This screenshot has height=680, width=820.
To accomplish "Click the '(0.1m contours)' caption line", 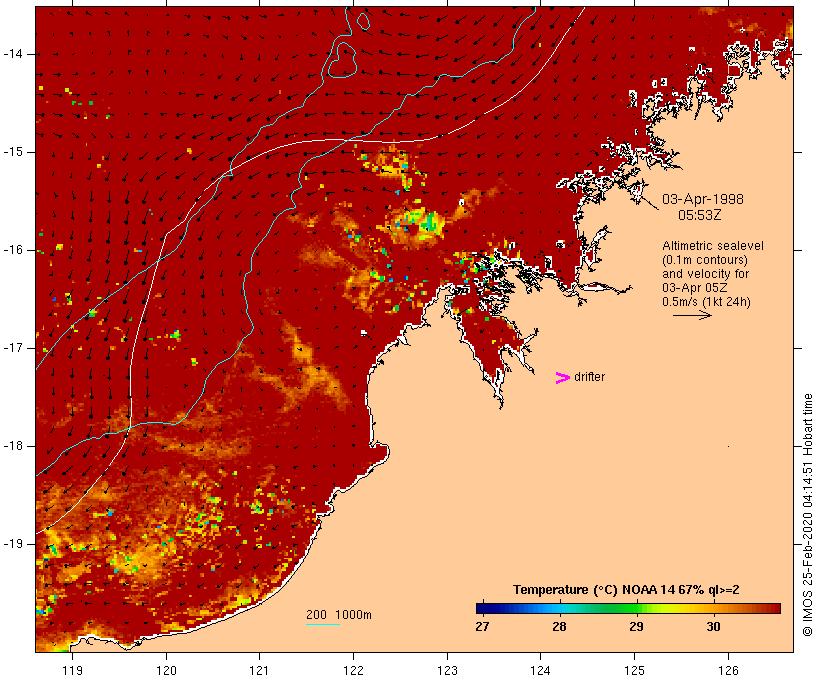I will [x=704, y=260].
